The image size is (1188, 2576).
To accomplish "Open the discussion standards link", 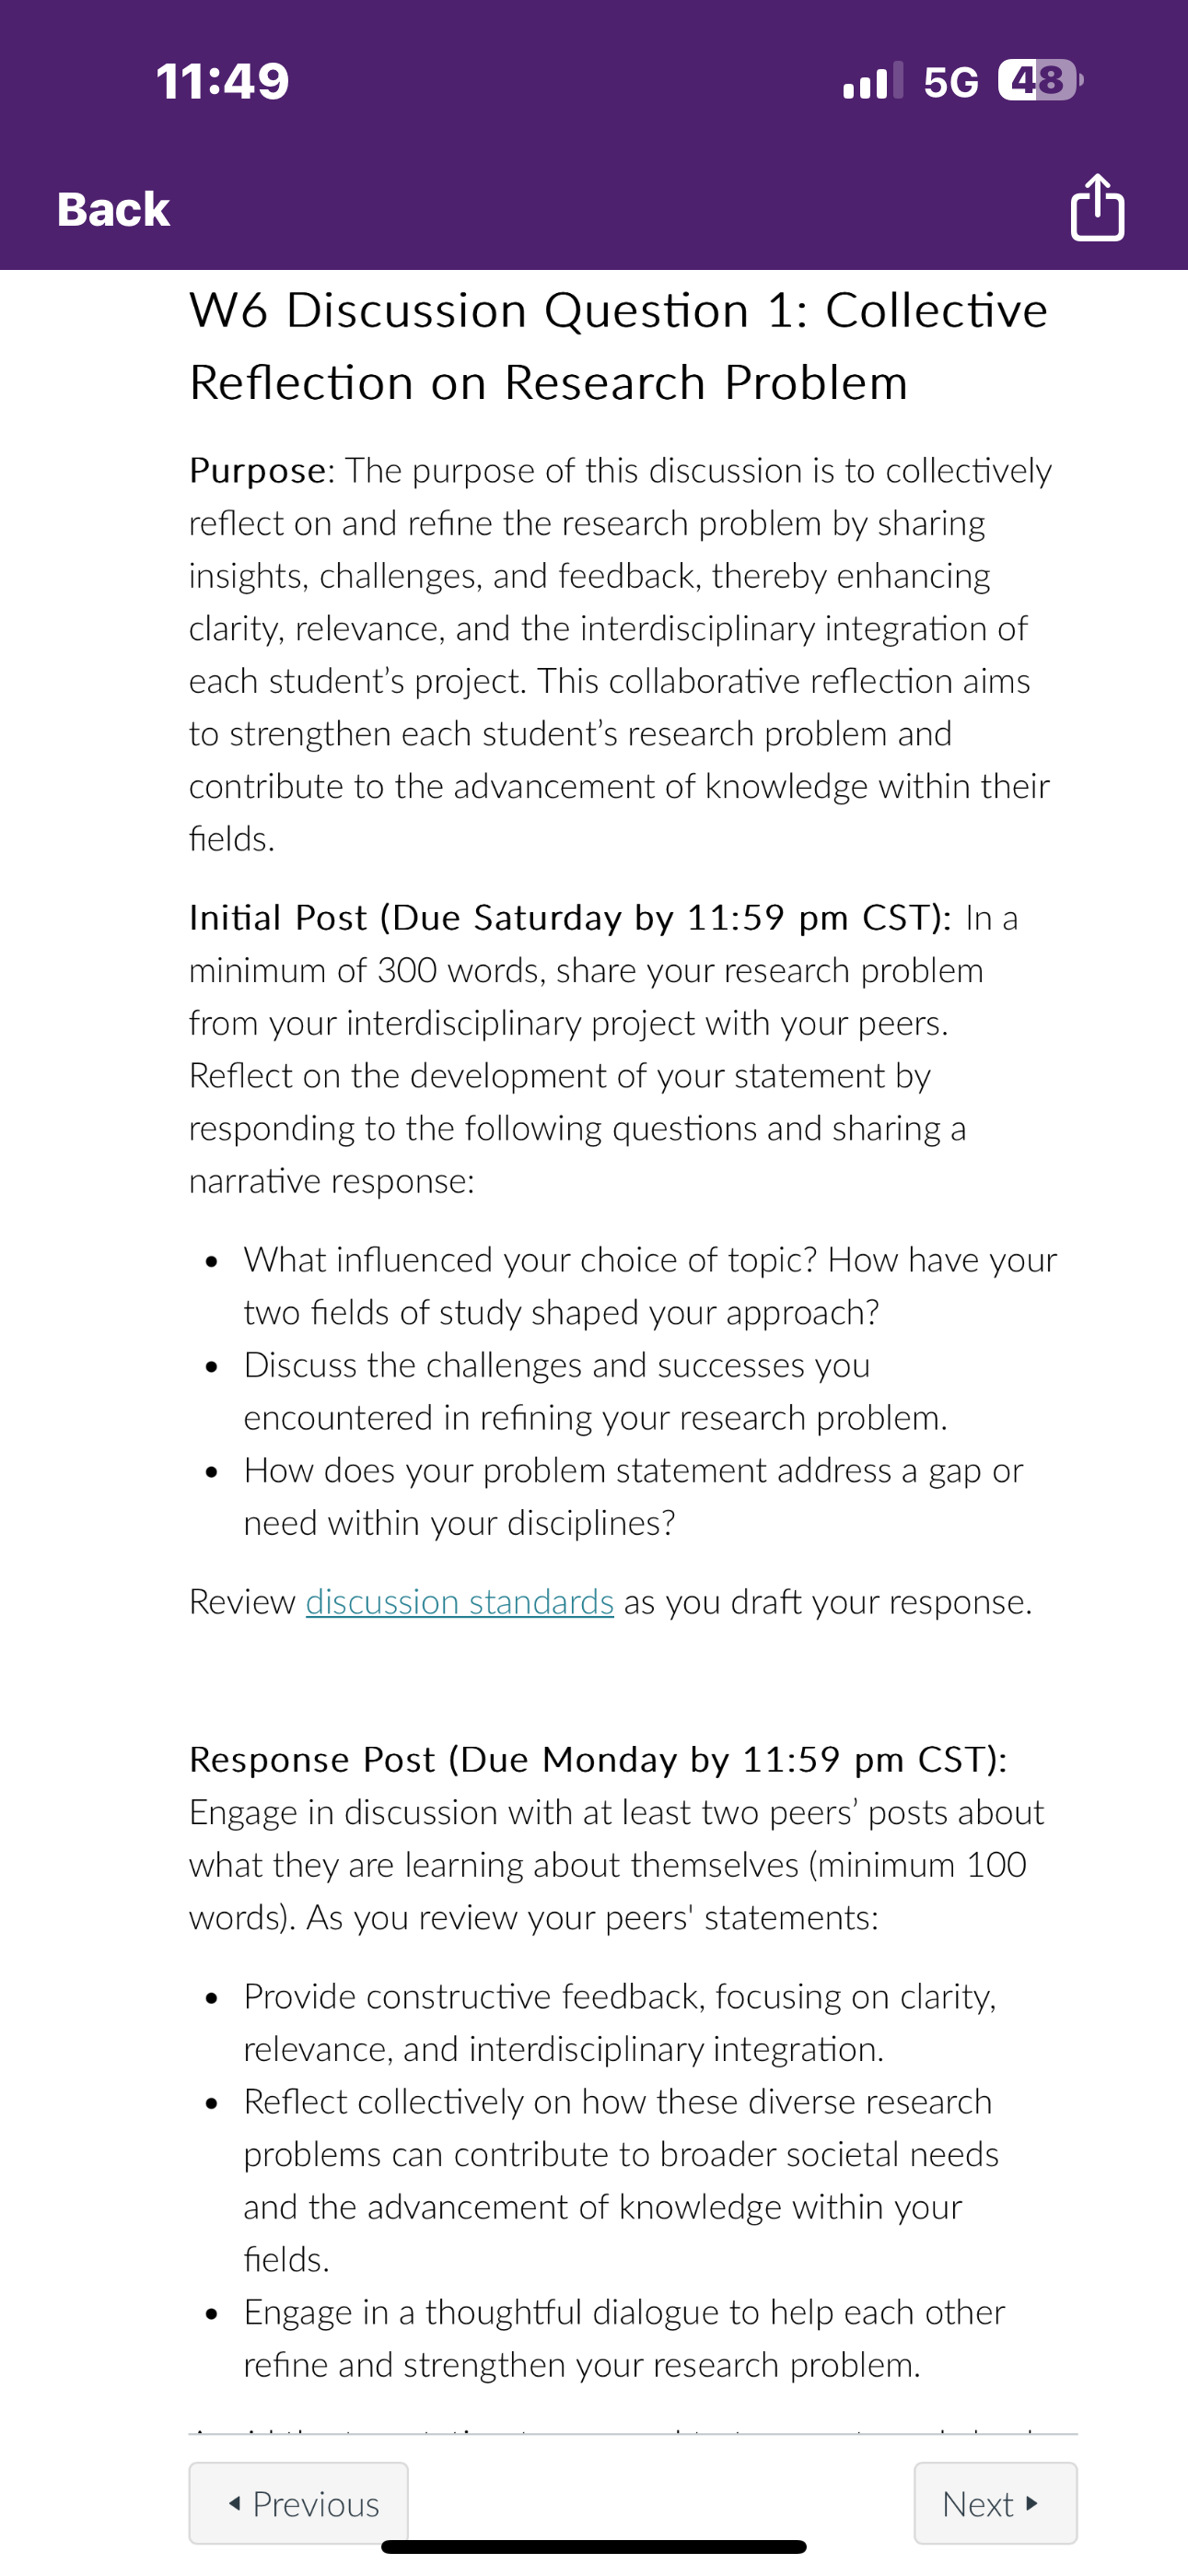I will [459, 1601].
